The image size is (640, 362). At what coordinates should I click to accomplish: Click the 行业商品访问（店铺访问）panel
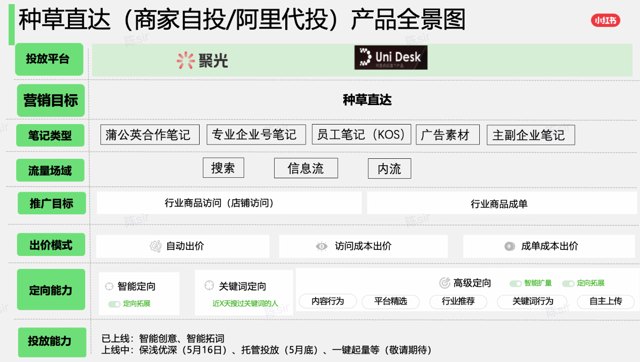click(x=229, y=203)
